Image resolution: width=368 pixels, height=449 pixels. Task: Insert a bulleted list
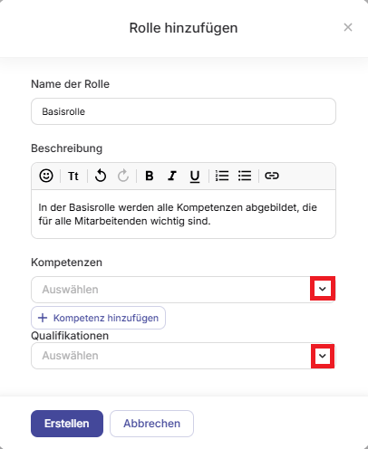(245, 175)
